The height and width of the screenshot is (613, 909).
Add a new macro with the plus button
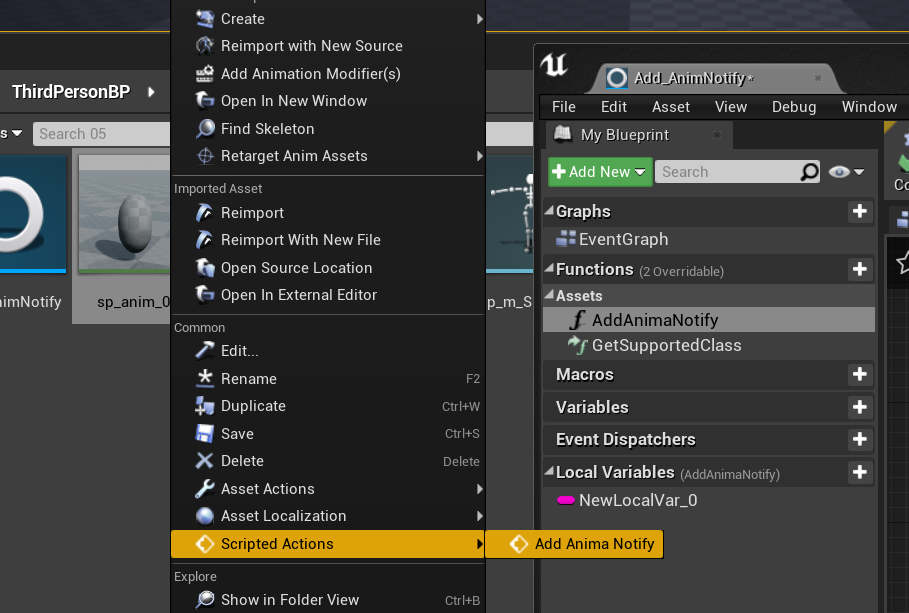click(860, 374)
